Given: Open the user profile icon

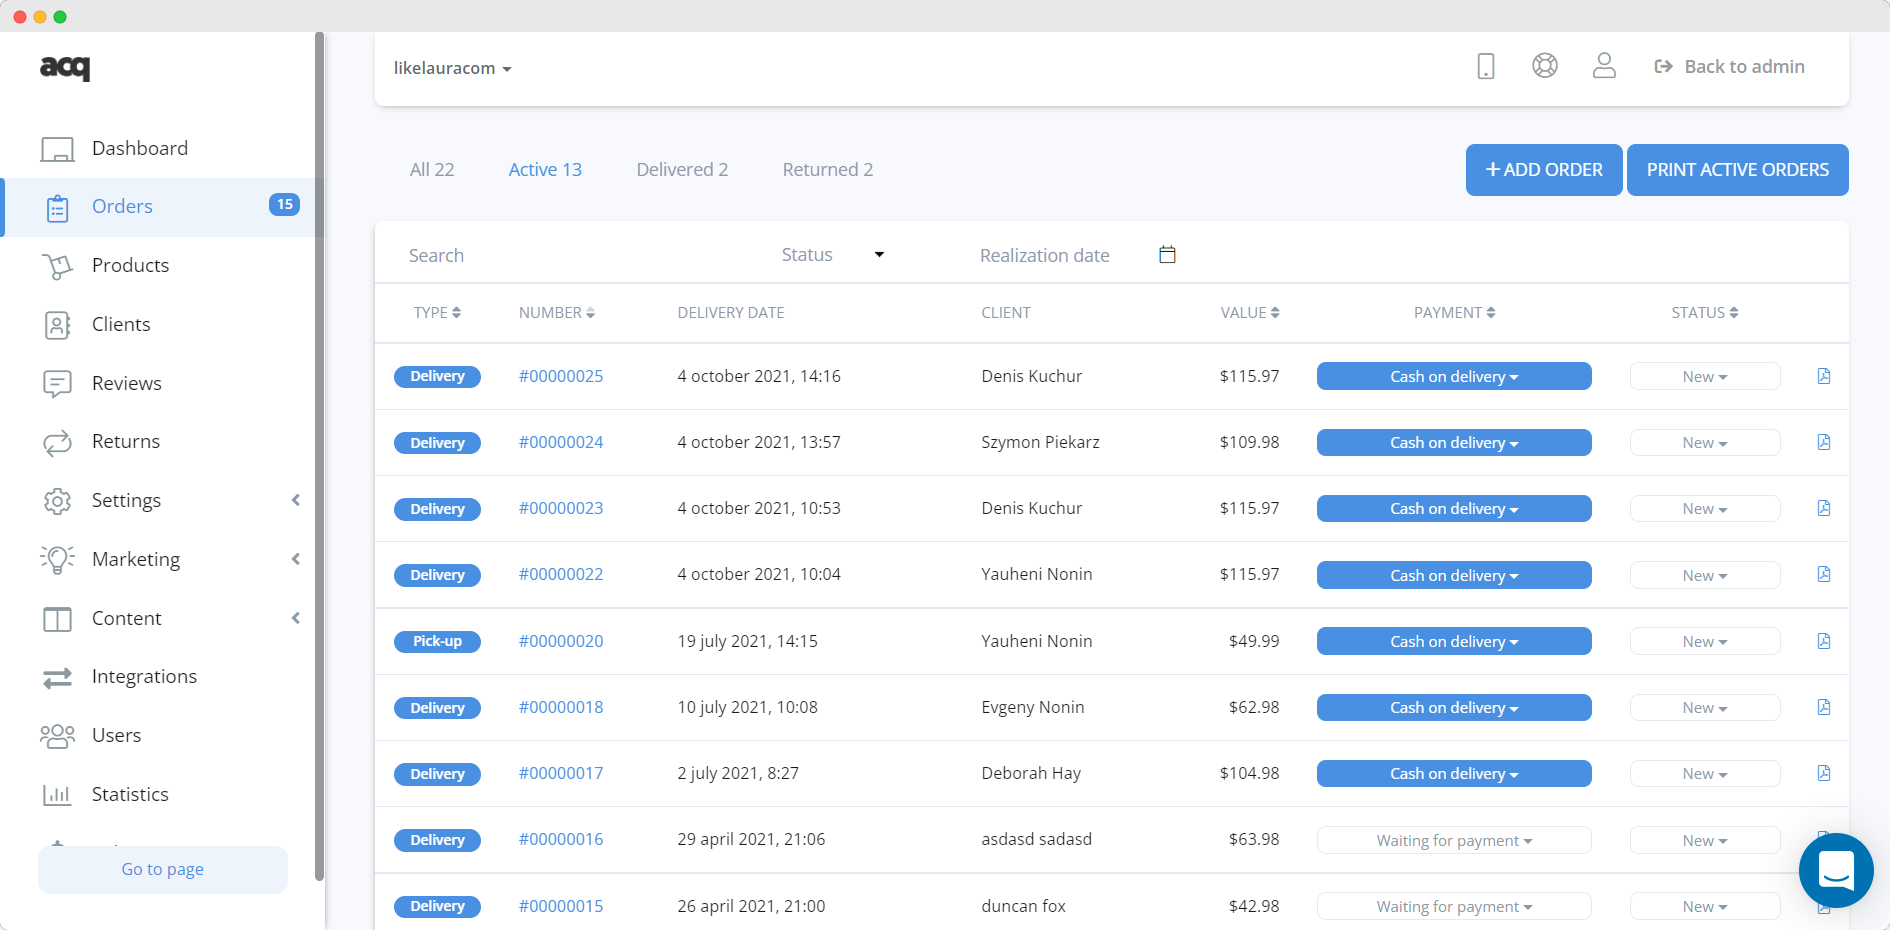Looking at the screenshot, I should point(1604,66).
